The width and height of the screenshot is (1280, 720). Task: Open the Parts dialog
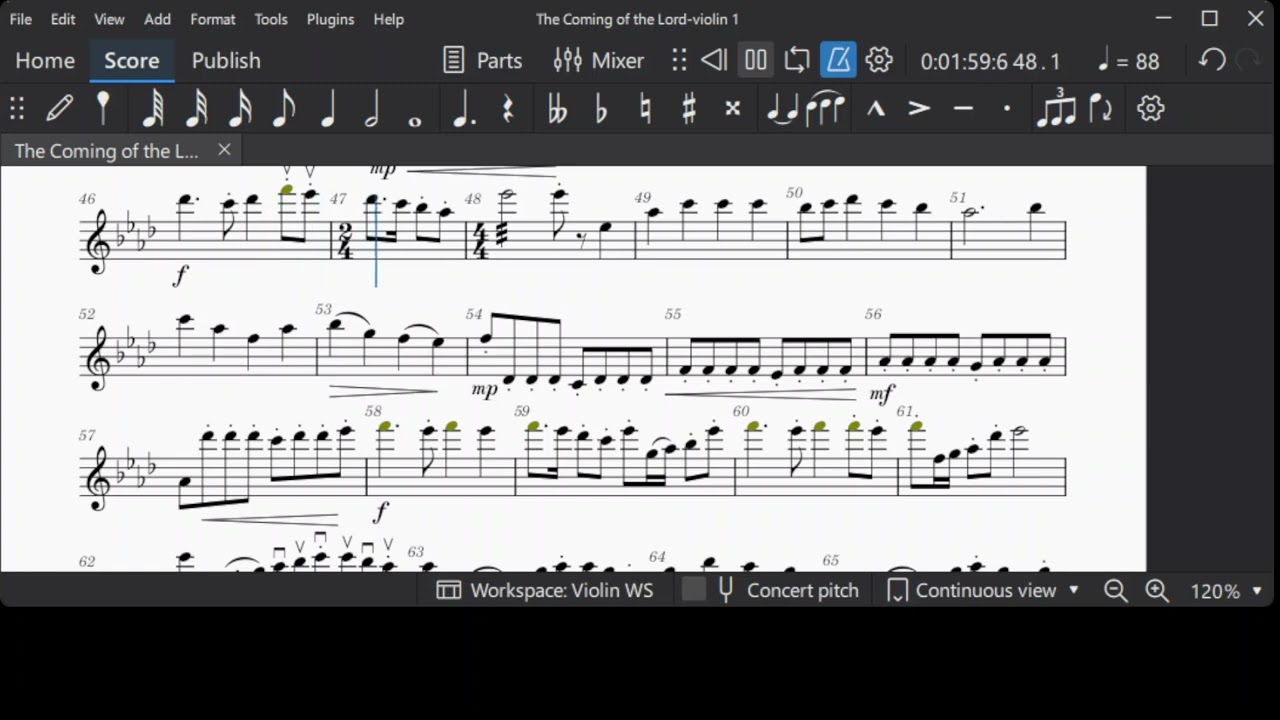[483, 60]
